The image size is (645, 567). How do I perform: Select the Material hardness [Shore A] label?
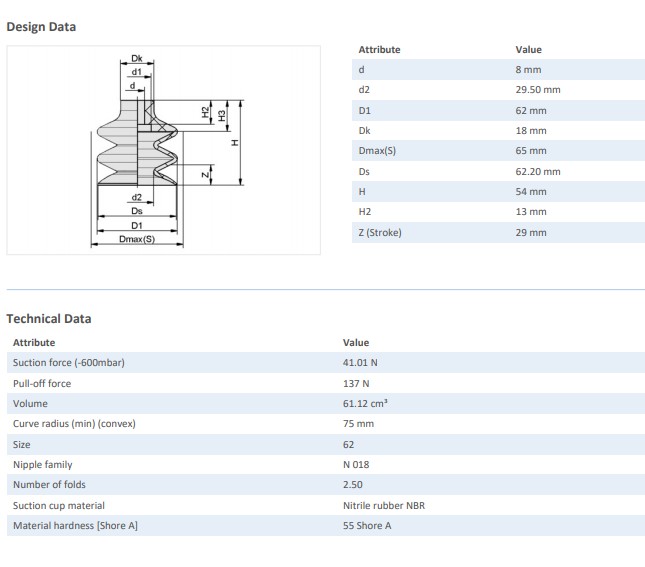click(75, 526)
